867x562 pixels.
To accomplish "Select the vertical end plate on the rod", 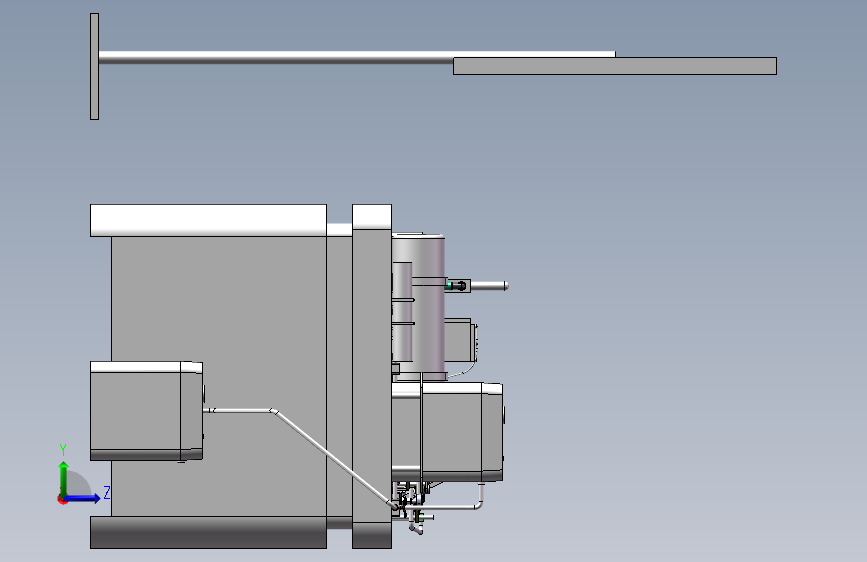I will click(x=95, y=66).
